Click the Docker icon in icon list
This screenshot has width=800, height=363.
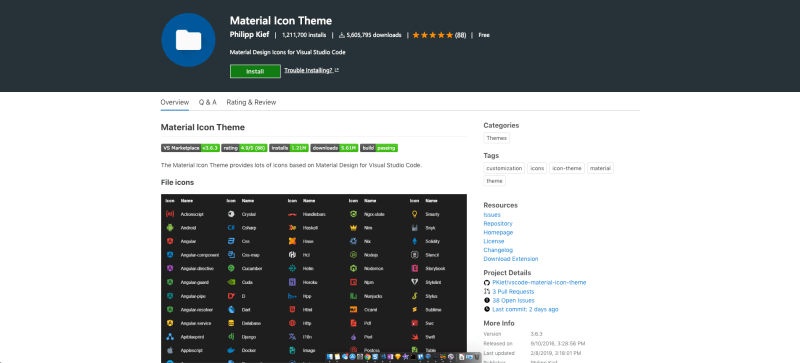pos(231,350)
